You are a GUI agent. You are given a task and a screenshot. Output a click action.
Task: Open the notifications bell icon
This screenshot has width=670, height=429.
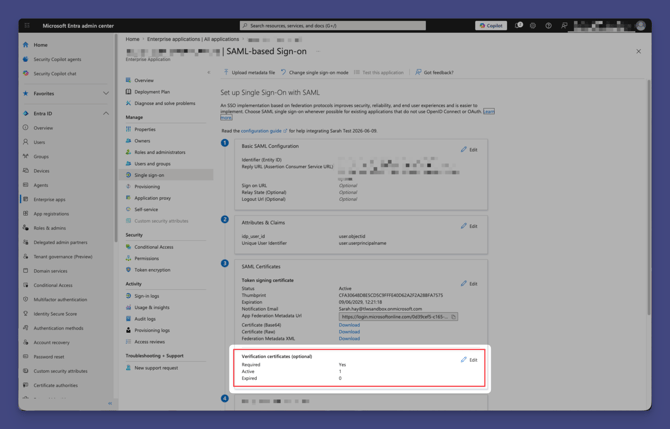point(518,26)
